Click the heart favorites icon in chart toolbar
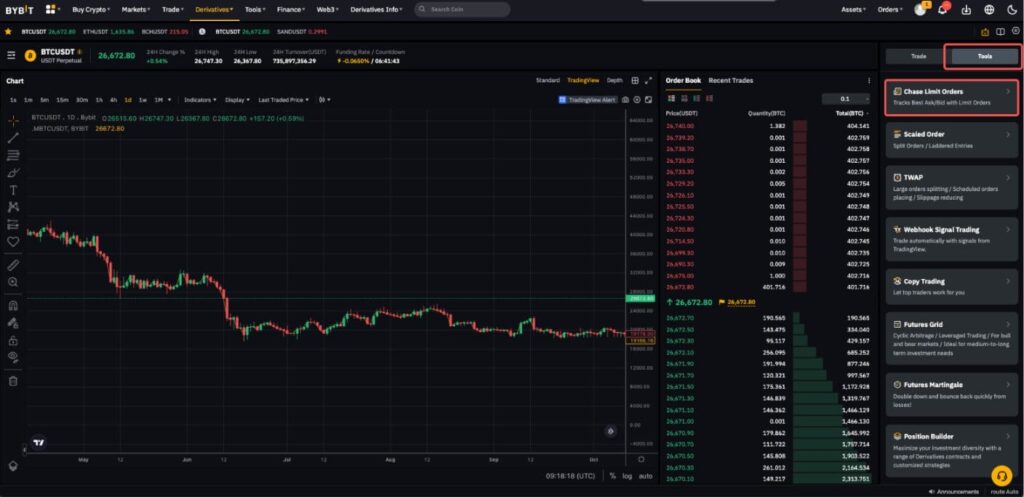1024x497 pixels. (13, 242)
